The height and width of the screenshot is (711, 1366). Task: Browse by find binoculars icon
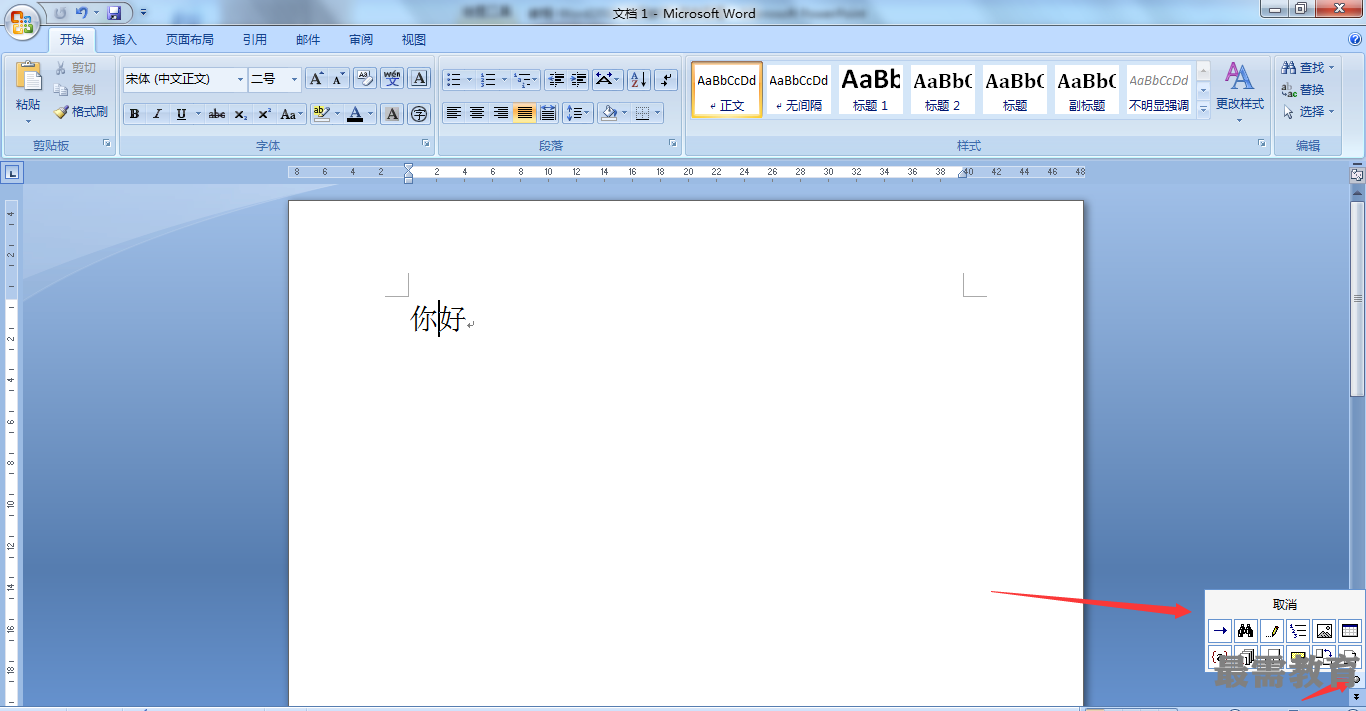click(x=1245, y=631)
